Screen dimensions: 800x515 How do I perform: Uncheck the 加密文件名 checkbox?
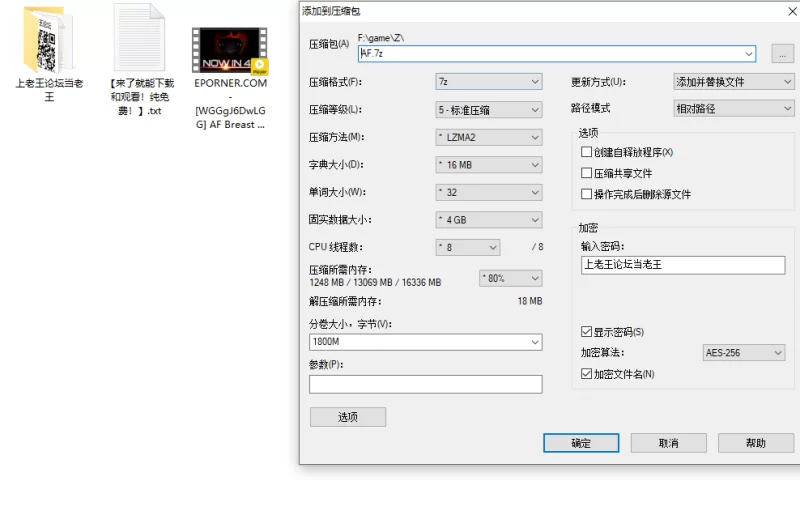(586, 374)
